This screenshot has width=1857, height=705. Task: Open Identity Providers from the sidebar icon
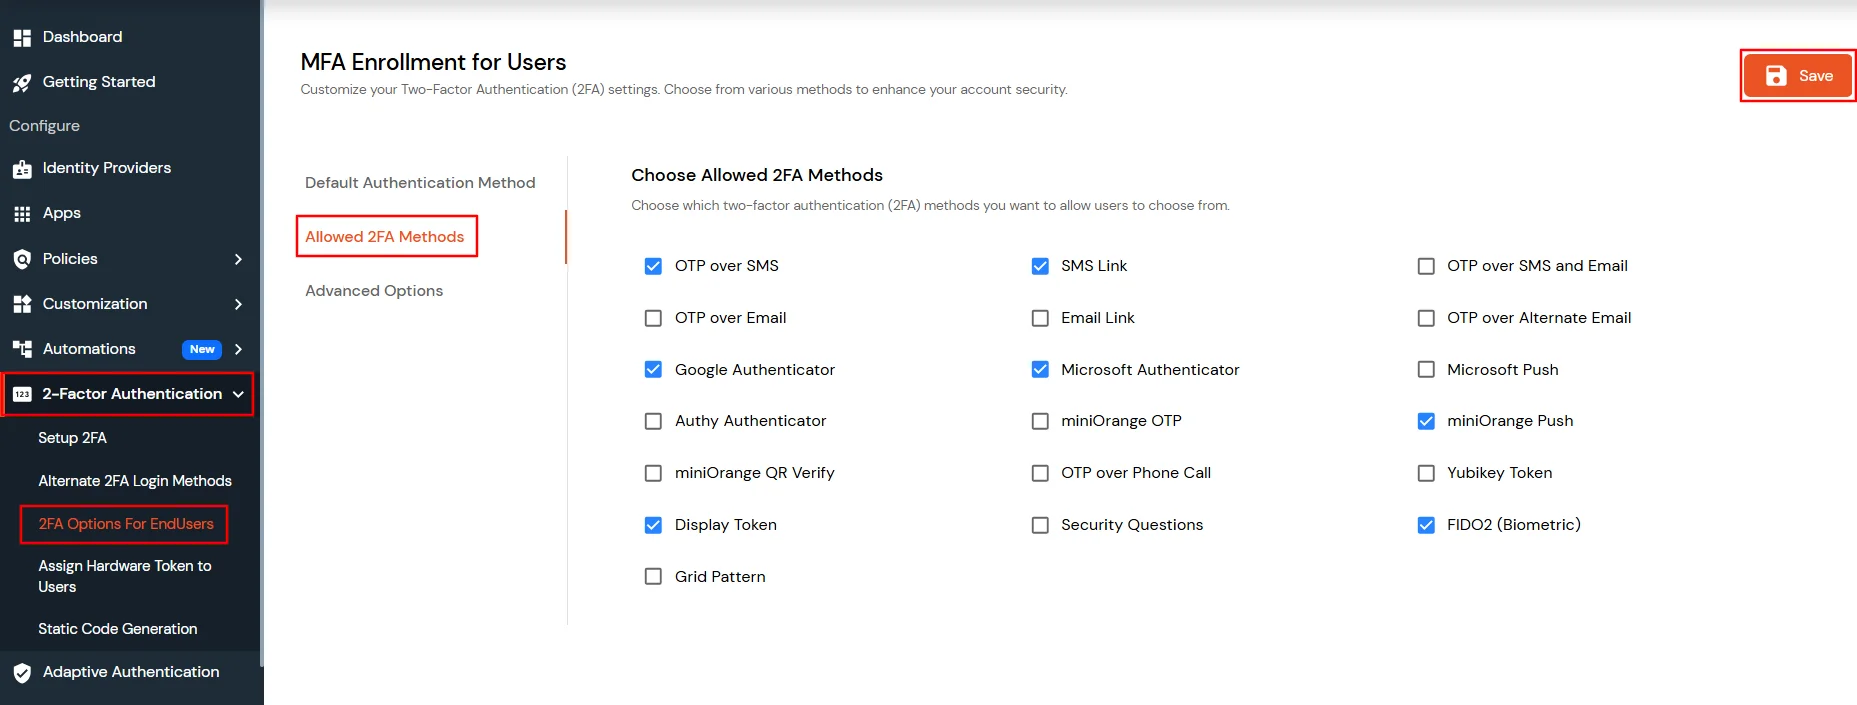point(22,168)
